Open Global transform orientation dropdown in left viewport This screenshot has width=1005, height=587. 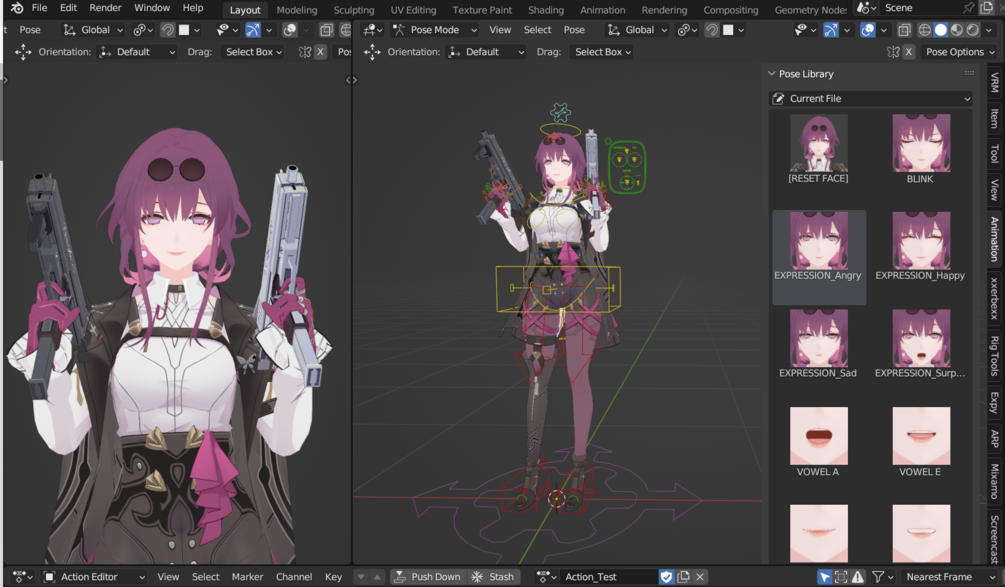point(94,29)
